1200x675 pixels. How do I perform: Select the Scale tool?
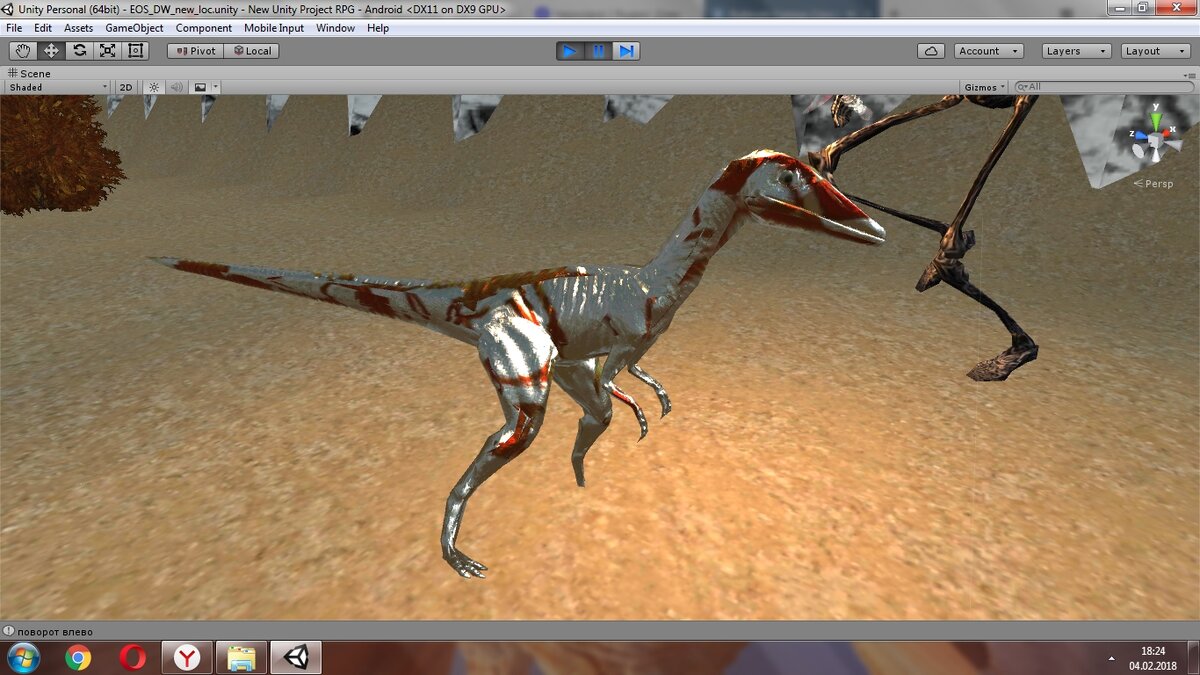[x=107, y=51]
